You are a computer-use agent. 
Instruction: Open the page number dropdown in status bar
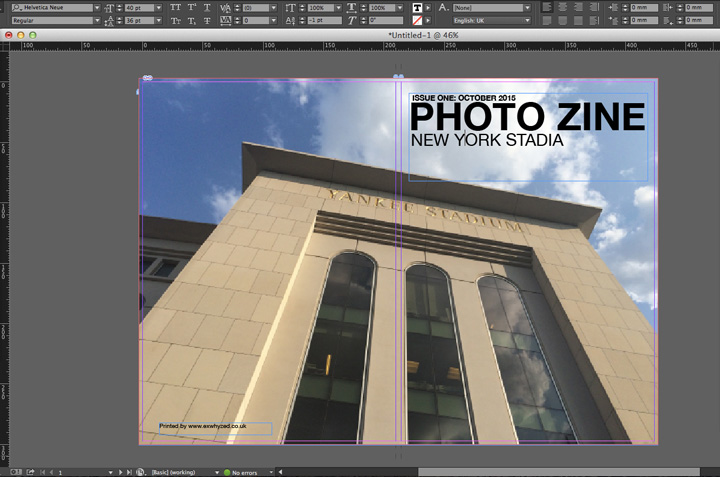click(x=110, y=472)
